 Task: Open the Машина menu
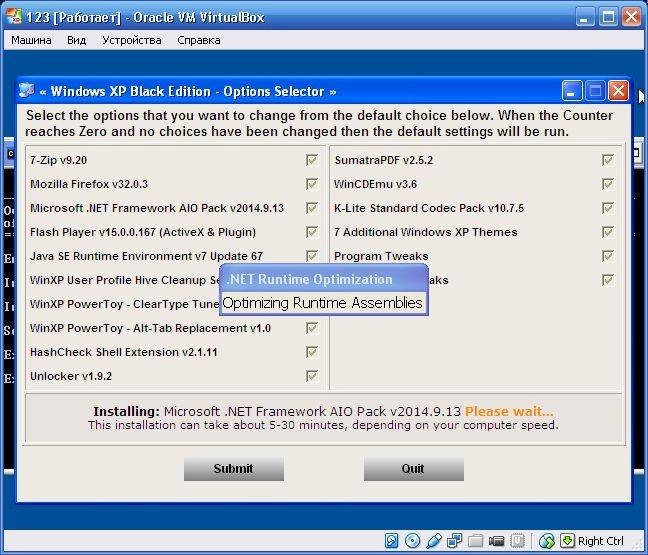click(x=31, y=40)
